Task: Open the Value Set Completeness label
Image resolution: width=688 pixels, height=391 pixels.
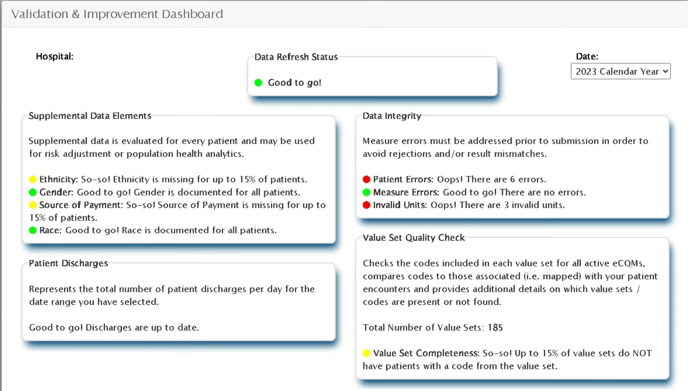Action: pyautogui.click(x=426, y=353)
